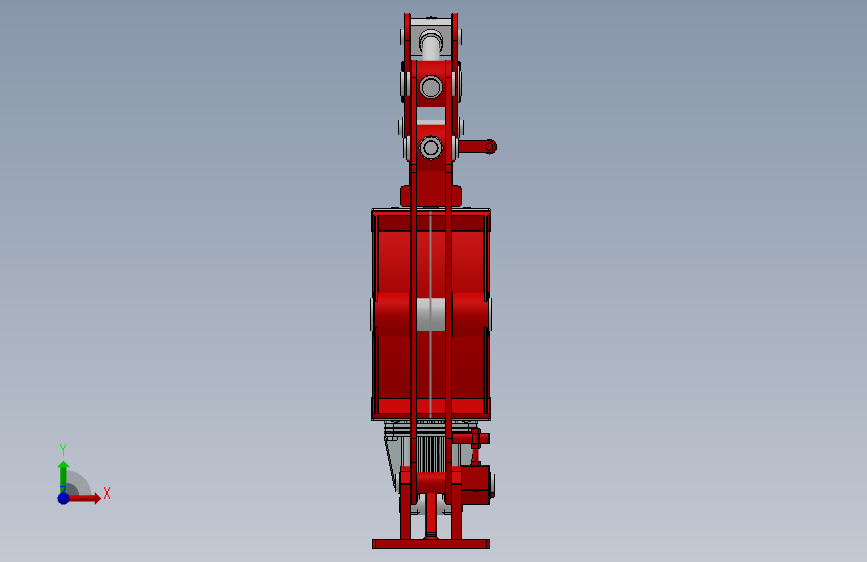Select the red lever handle protruding from the model
Image resolution: width=867 pixels, height=562 pixels.
(478, 147)
